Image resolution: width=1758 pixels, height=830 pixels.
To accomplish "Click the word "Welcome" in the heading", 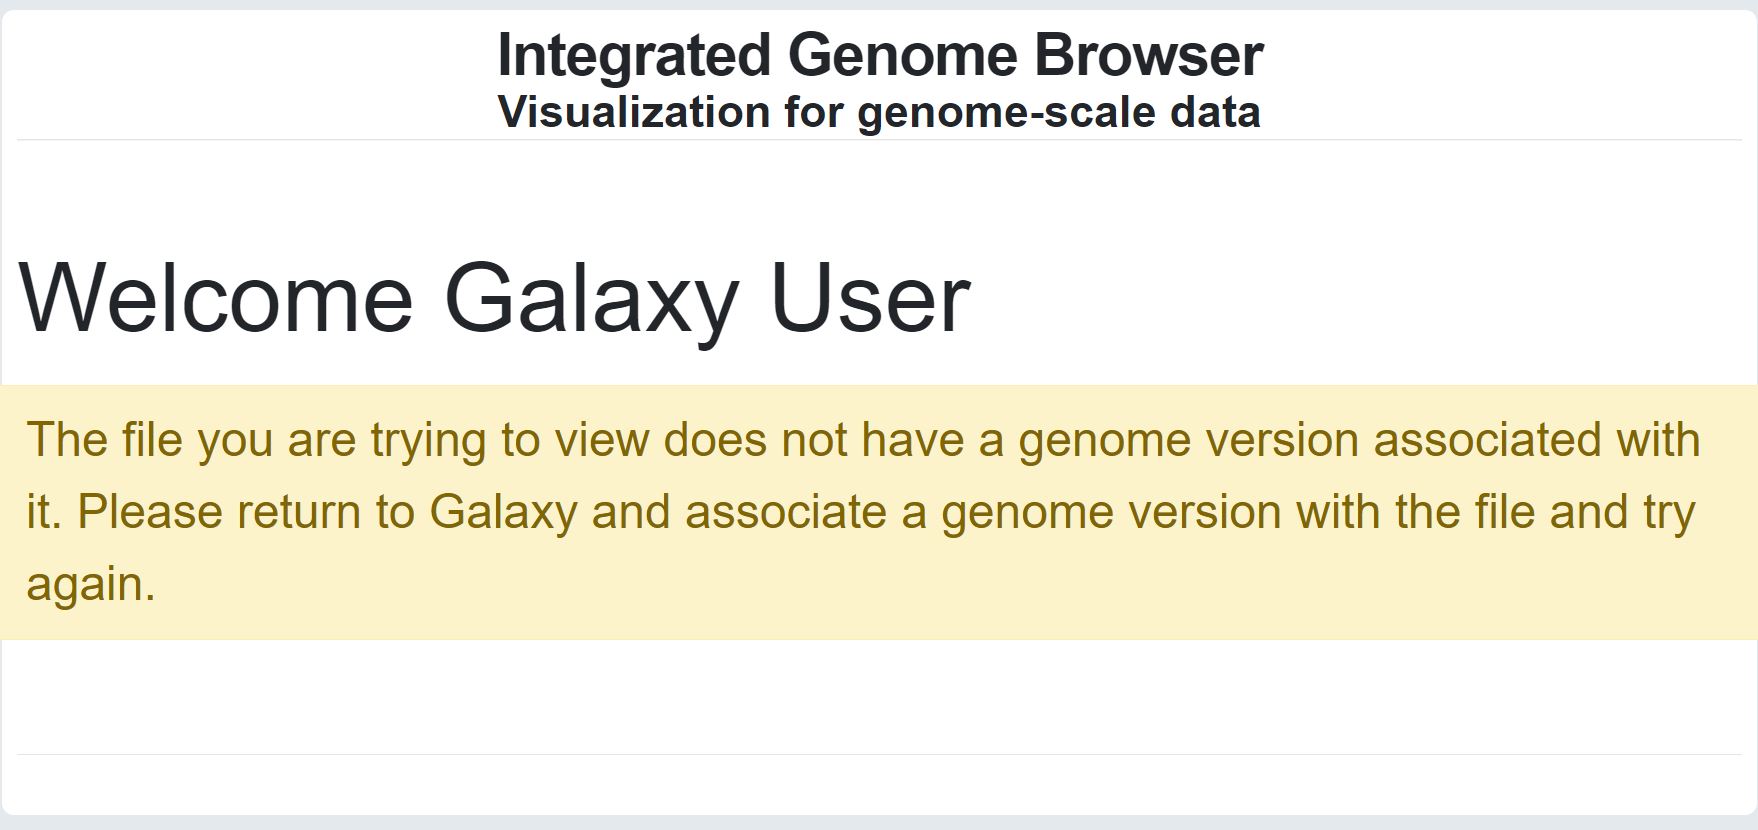I will point(216,297).
